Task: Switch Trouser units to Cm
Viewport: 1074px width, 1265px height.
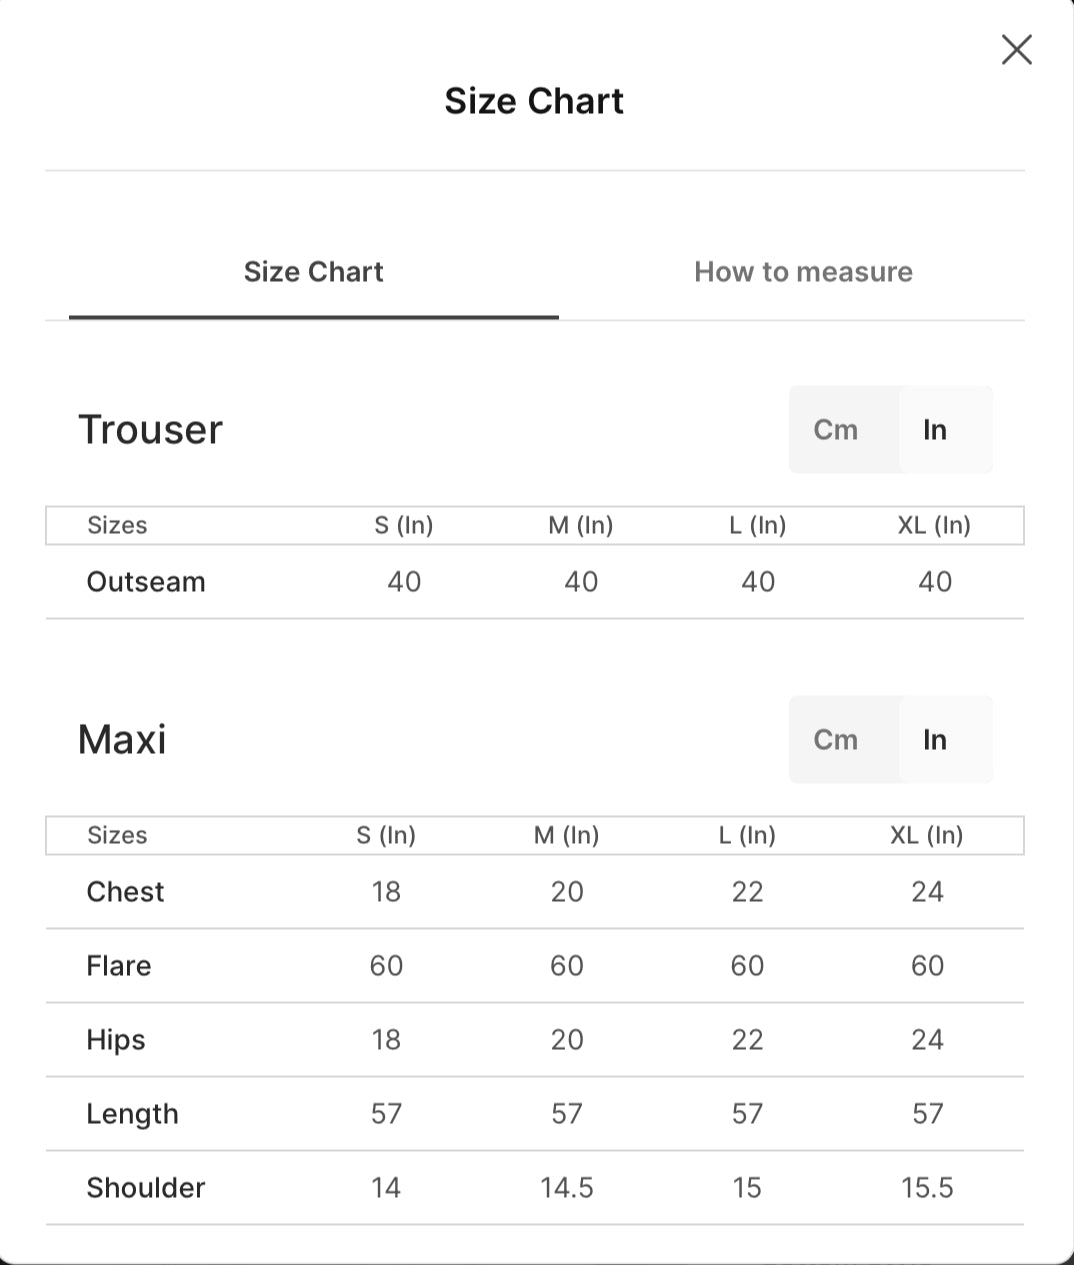Action: 835,430
